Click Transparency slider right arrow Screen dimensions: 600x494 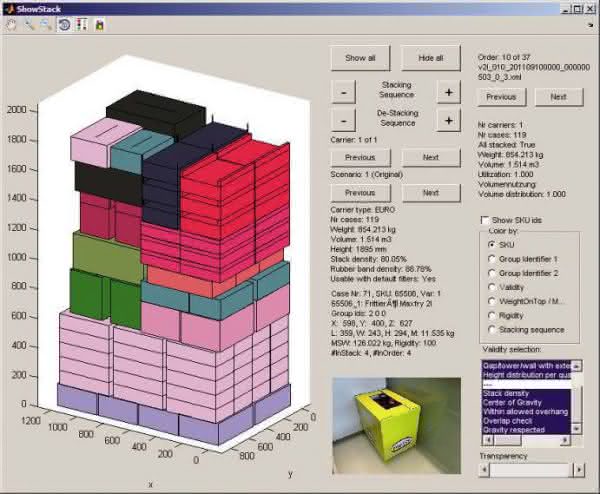tap(579, 469)
